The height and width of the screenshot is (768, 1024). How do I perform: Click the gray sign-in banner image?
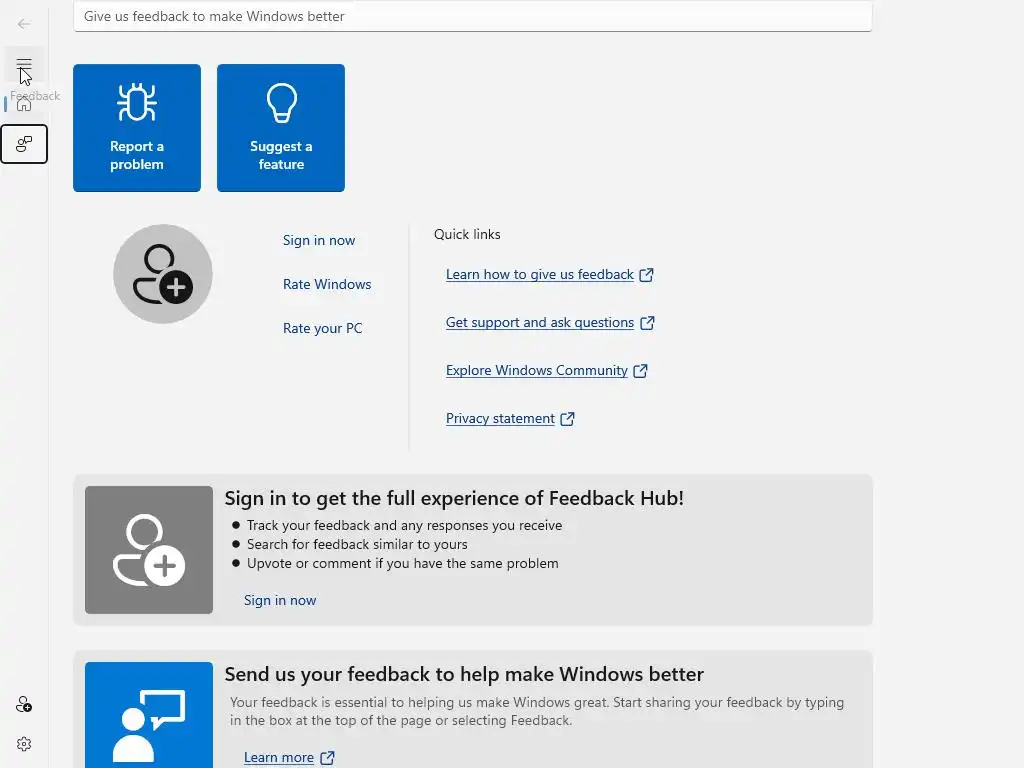(149, 550)
